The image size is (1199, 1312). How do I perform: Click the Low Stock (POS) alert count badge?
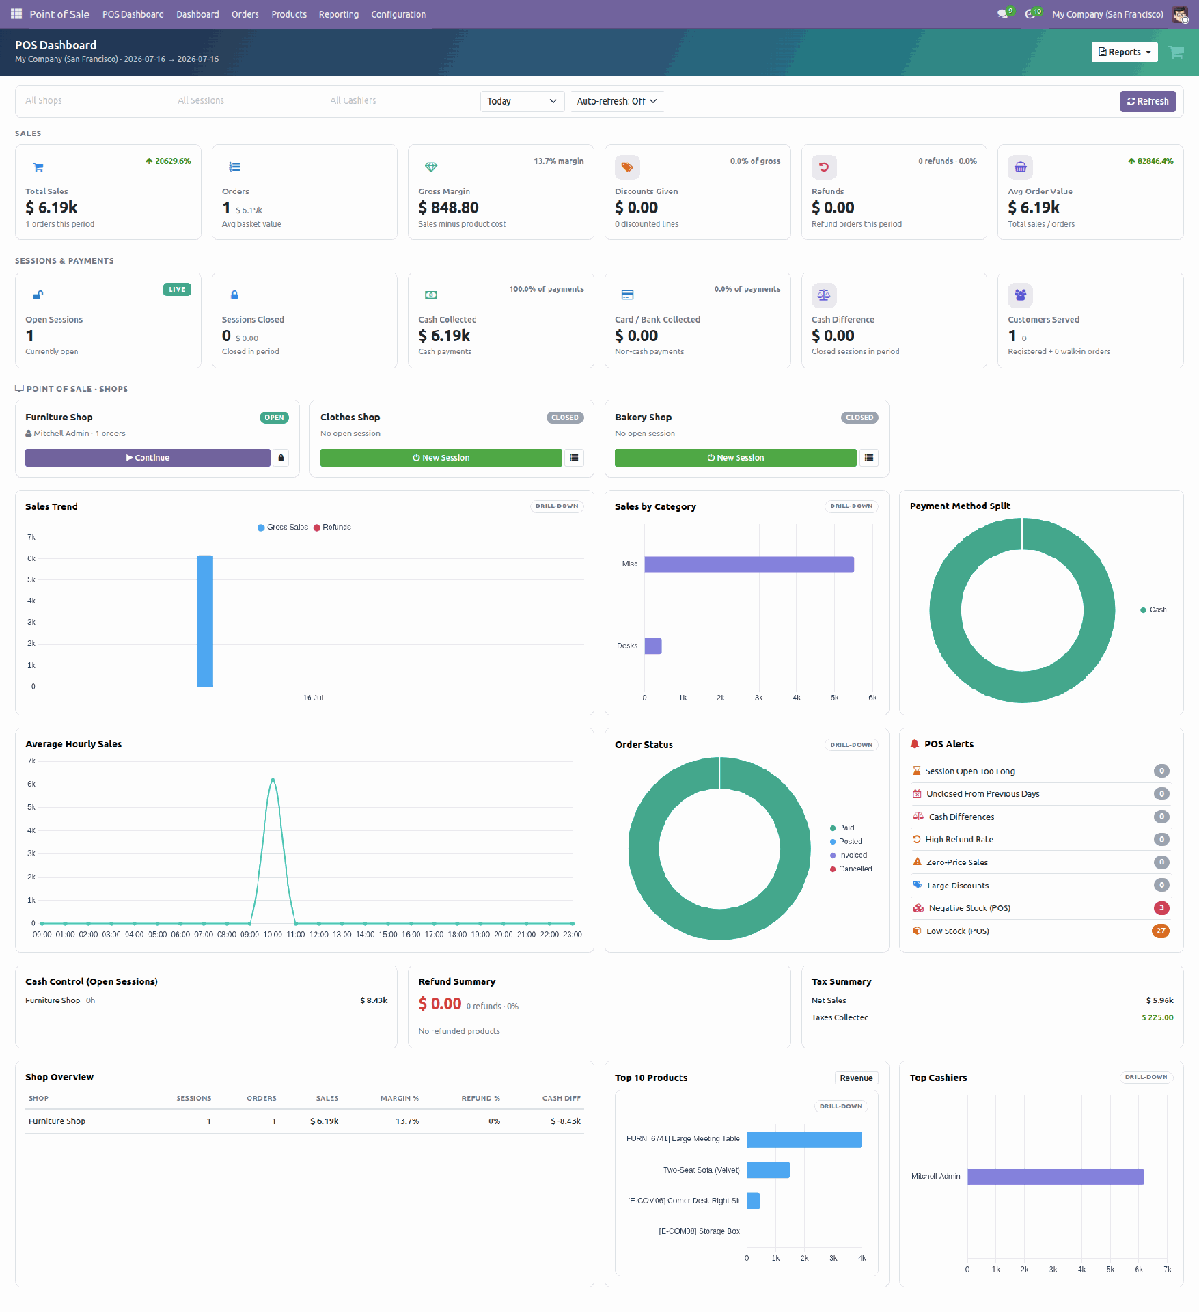(x=1161, y=931)
